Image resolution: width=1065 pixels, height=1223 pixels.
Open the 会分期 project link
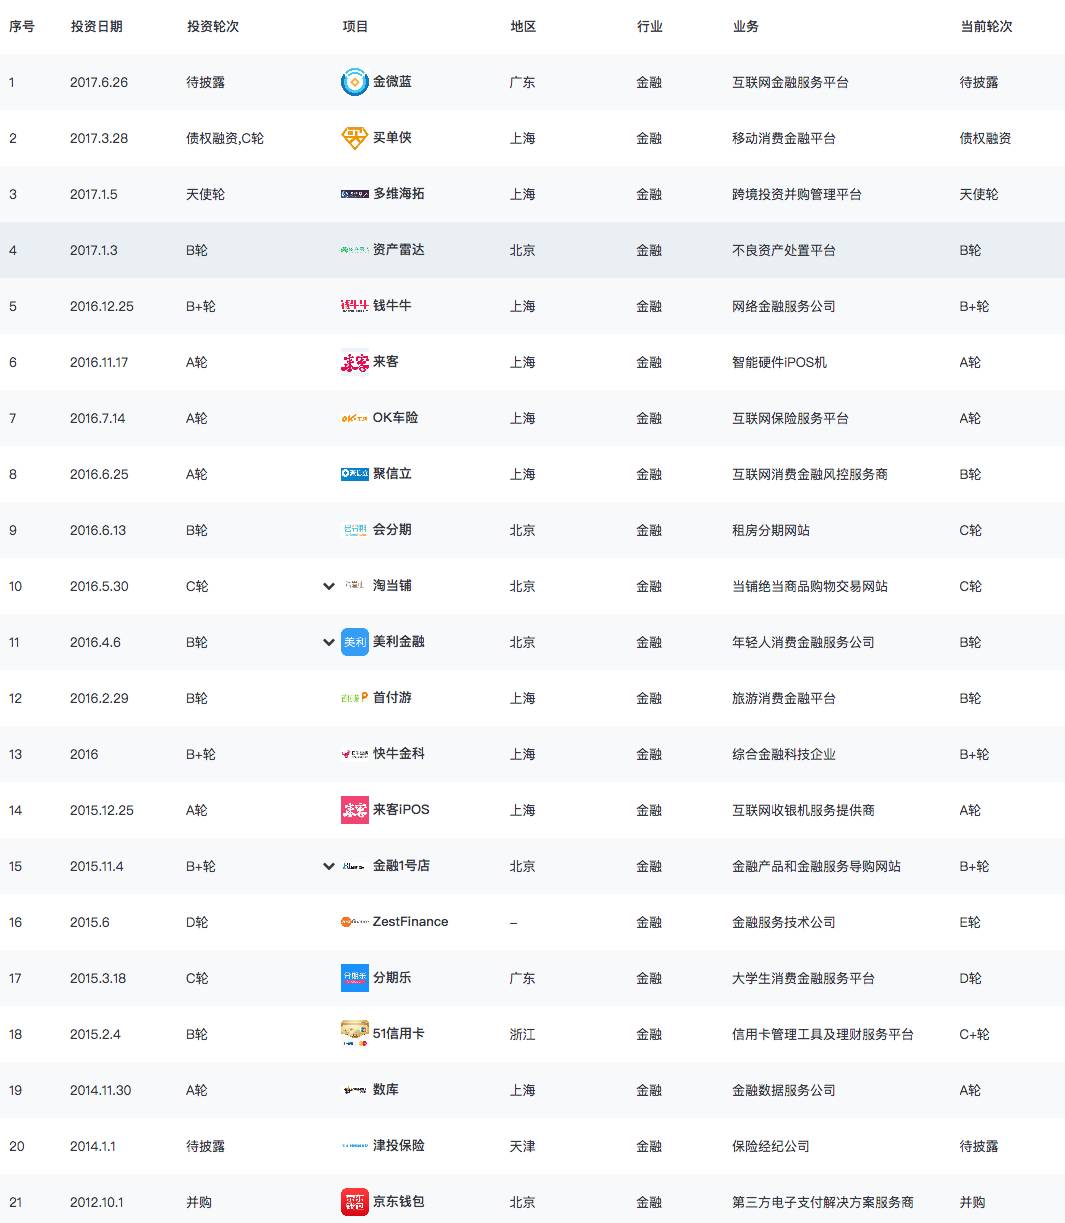pos(392,530)
